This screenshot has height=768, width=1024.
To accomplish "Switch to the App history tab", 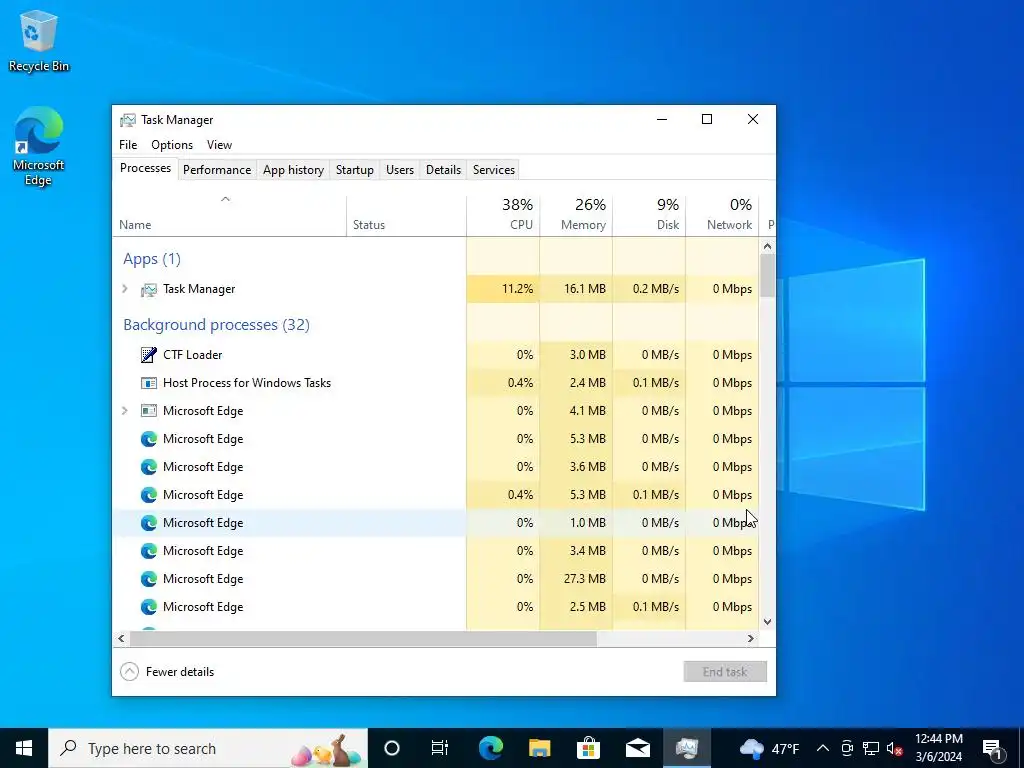I will 293,170.
